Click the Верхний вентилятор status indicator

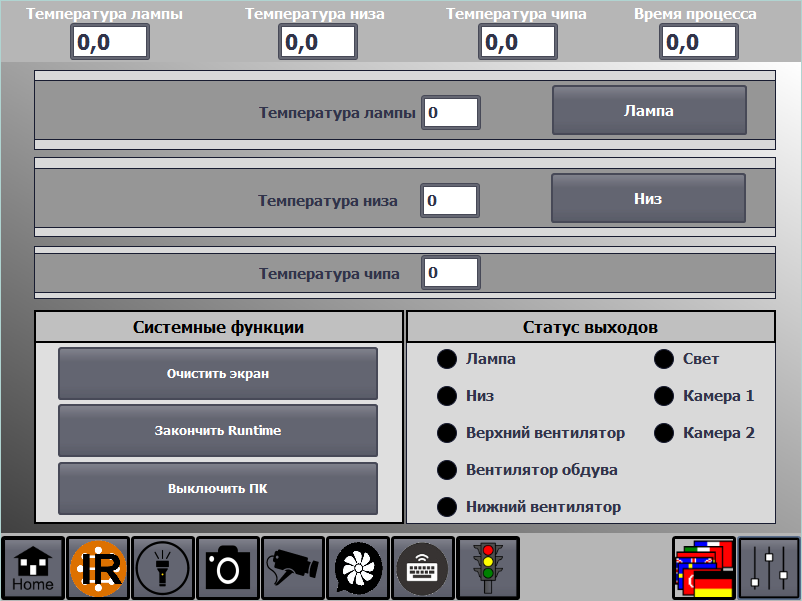pyautogui.click(x=447, y=433)
